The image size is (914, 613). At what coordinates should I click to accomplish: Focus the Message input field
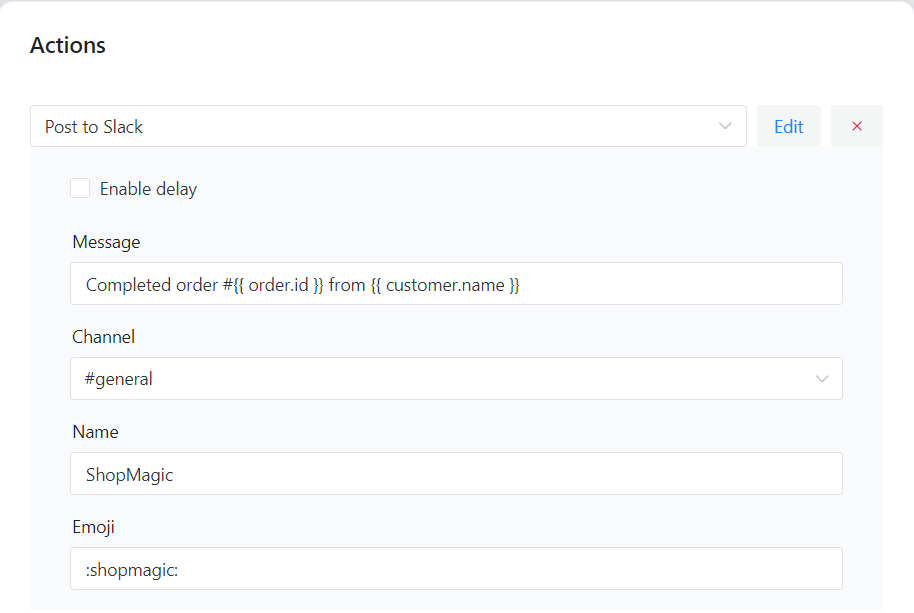[x=456, y=284]
